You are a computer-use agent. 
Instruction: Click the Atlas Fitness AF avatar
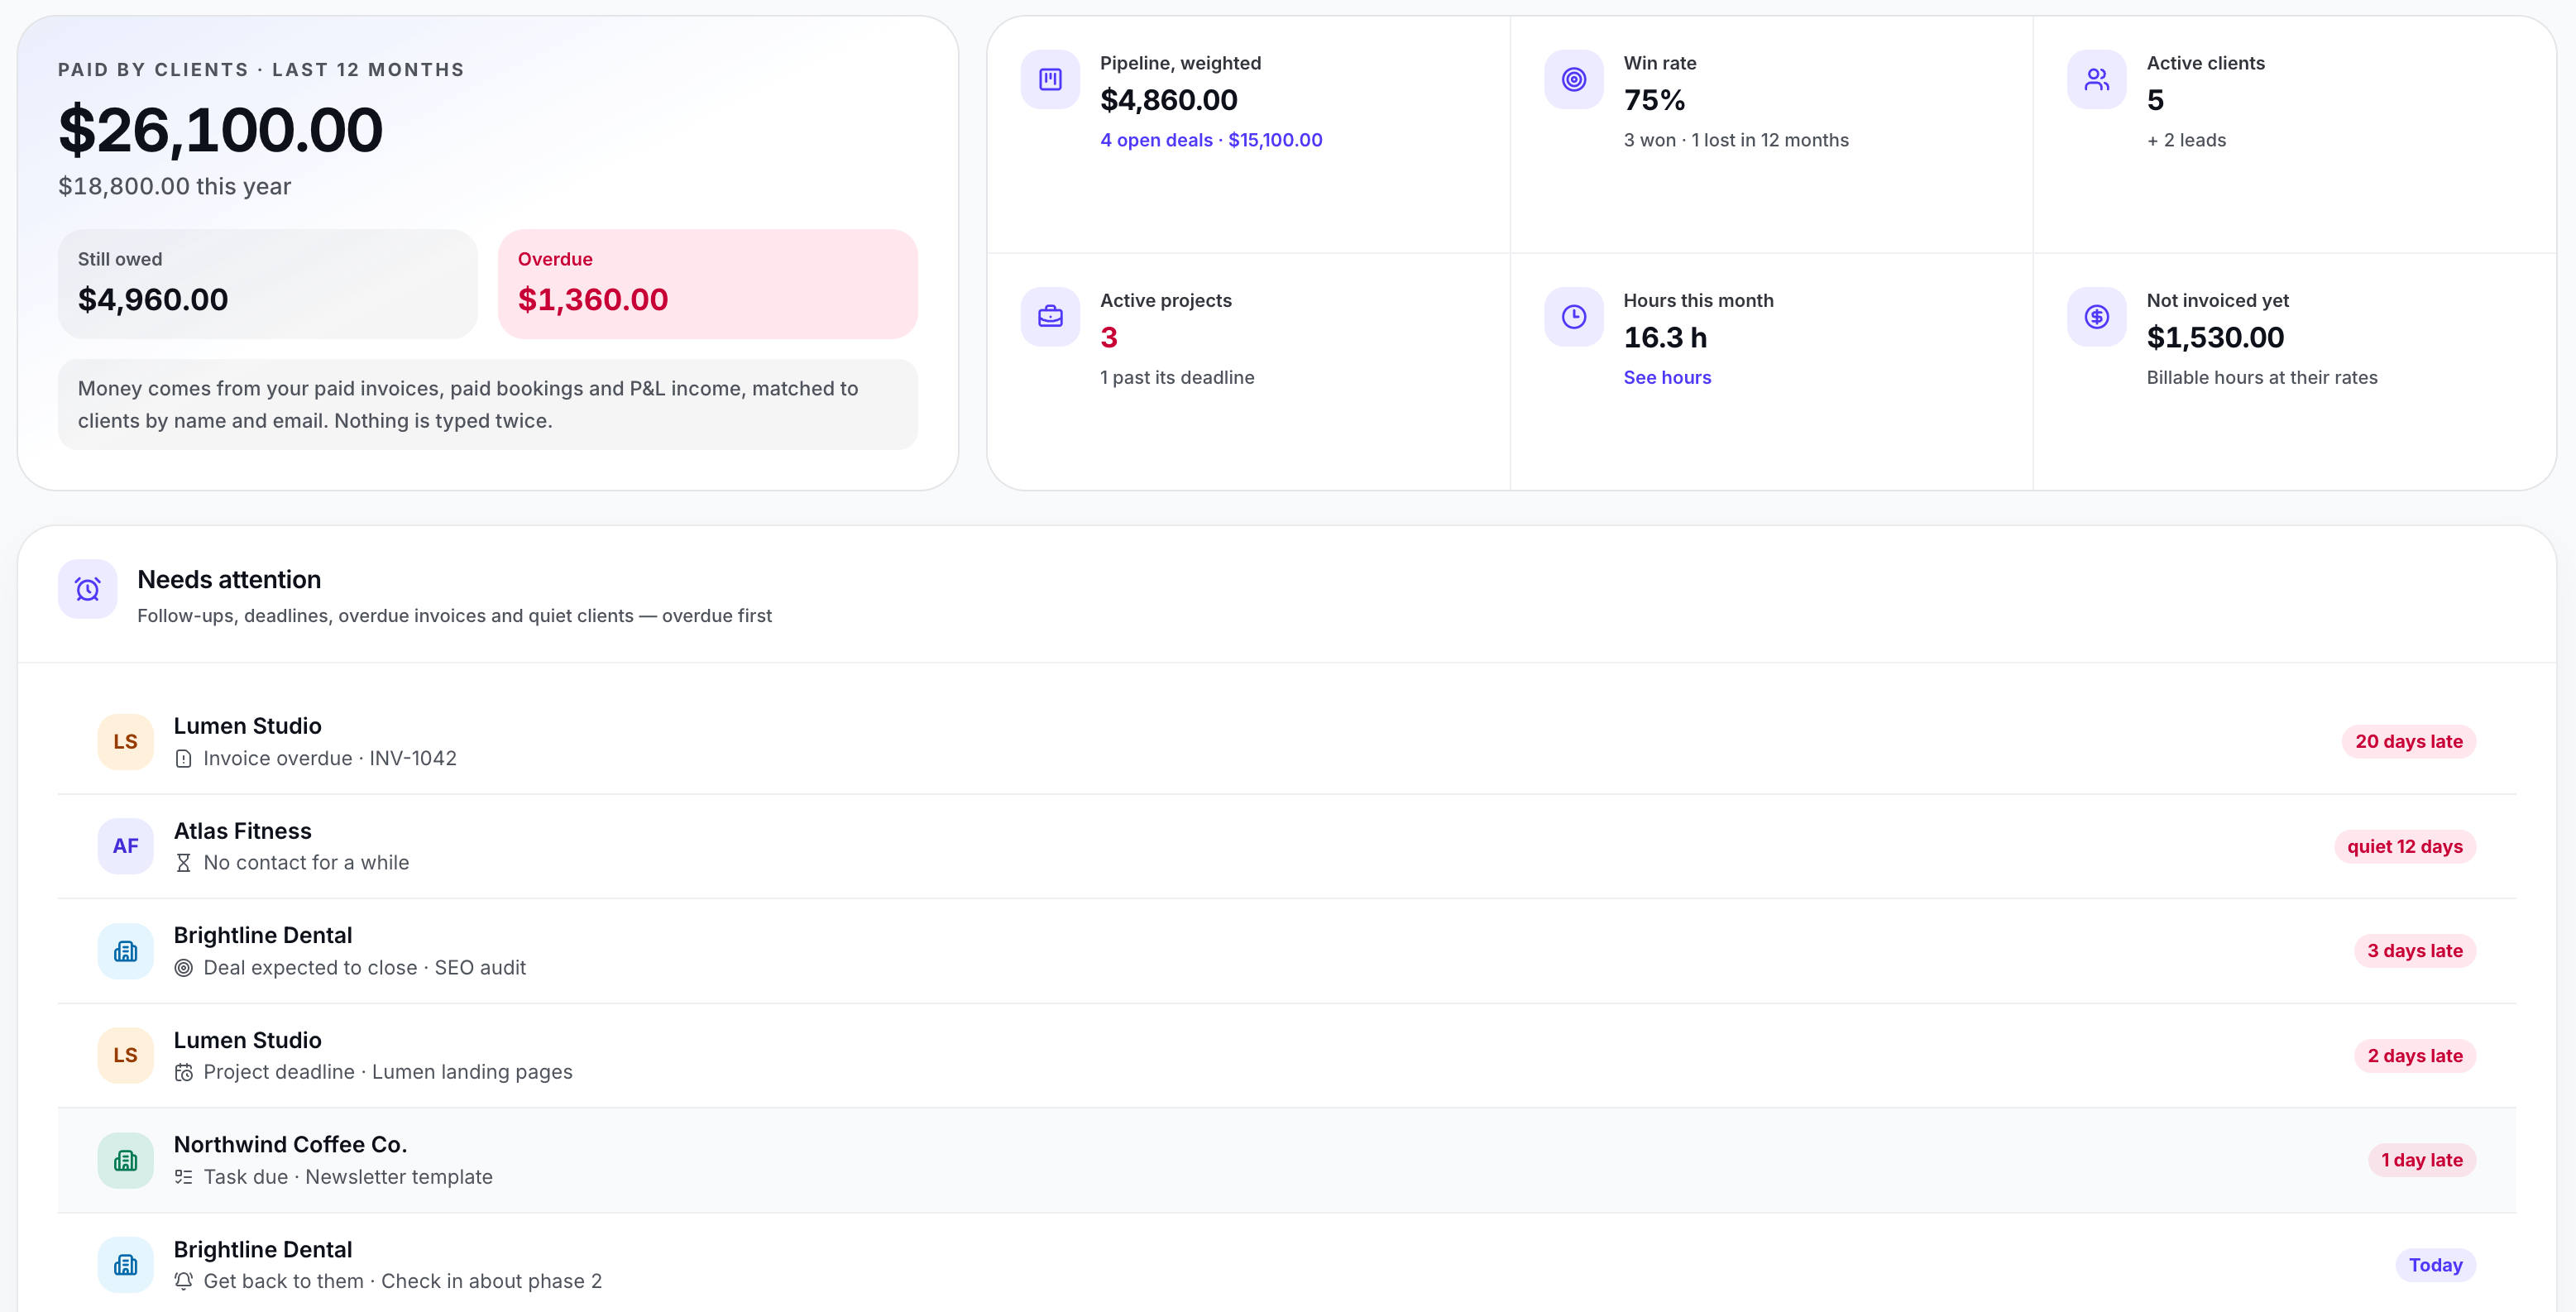pos(125,846)
